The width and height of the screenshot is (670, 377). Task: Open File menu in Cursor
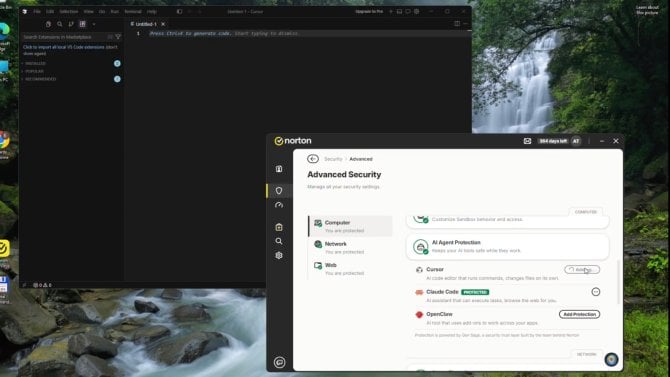pyautogui.click(x=37, y=12)
